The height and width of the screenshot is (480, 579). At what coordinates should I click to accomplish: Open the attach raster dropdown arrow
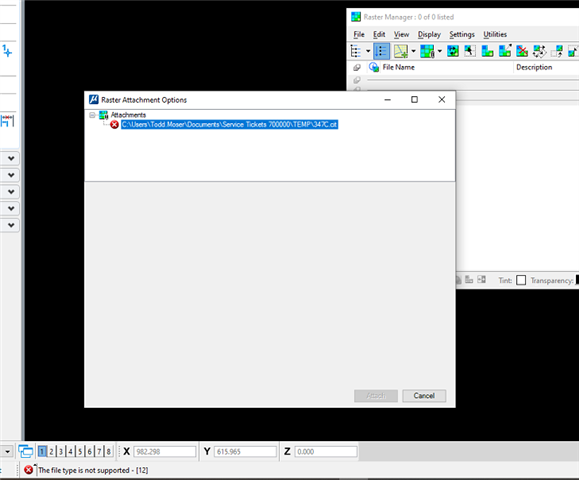pyautogui.click(x=414, y=51)
